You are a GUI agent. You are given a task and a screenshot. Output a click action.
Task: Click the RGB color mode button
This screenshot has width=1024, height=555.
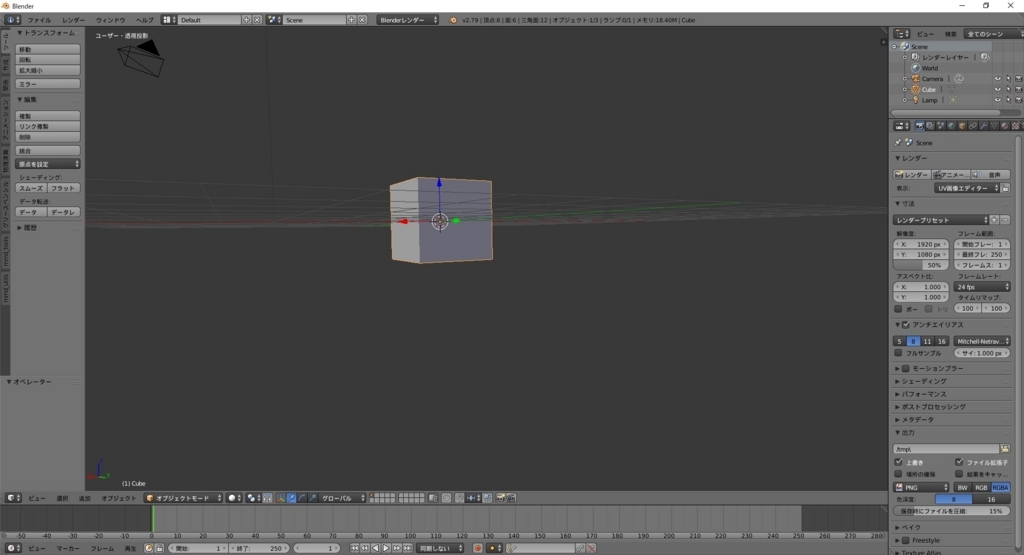tap(981, 487)
